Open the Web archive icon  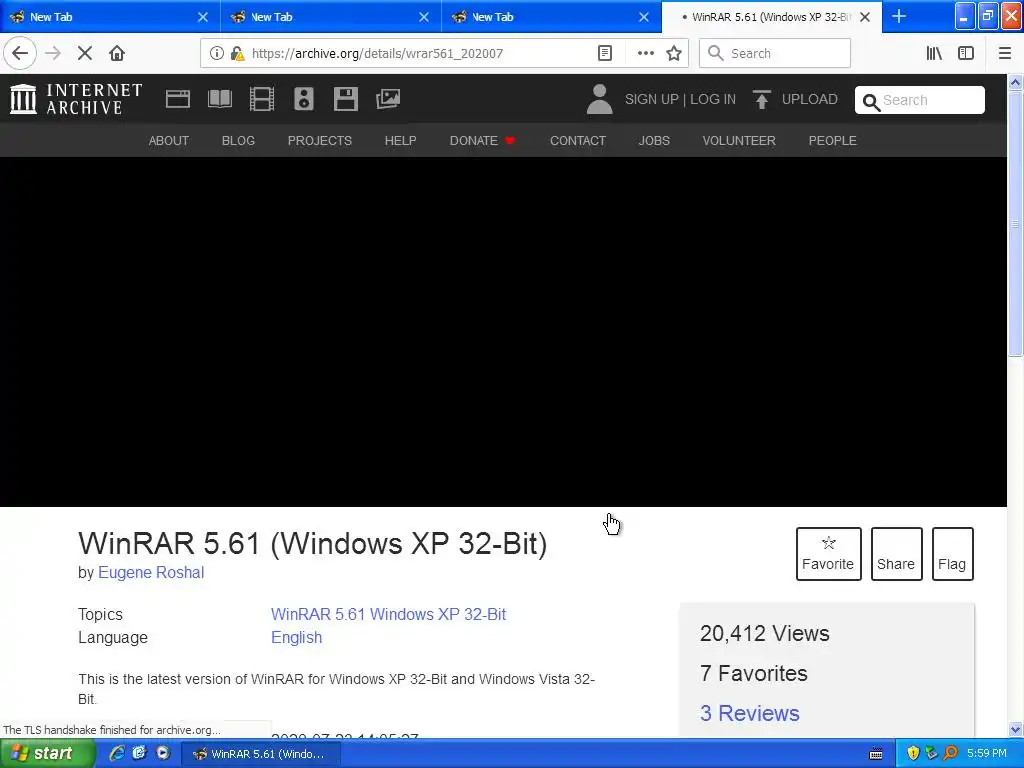pyautogui.click(x=178, y=99)
